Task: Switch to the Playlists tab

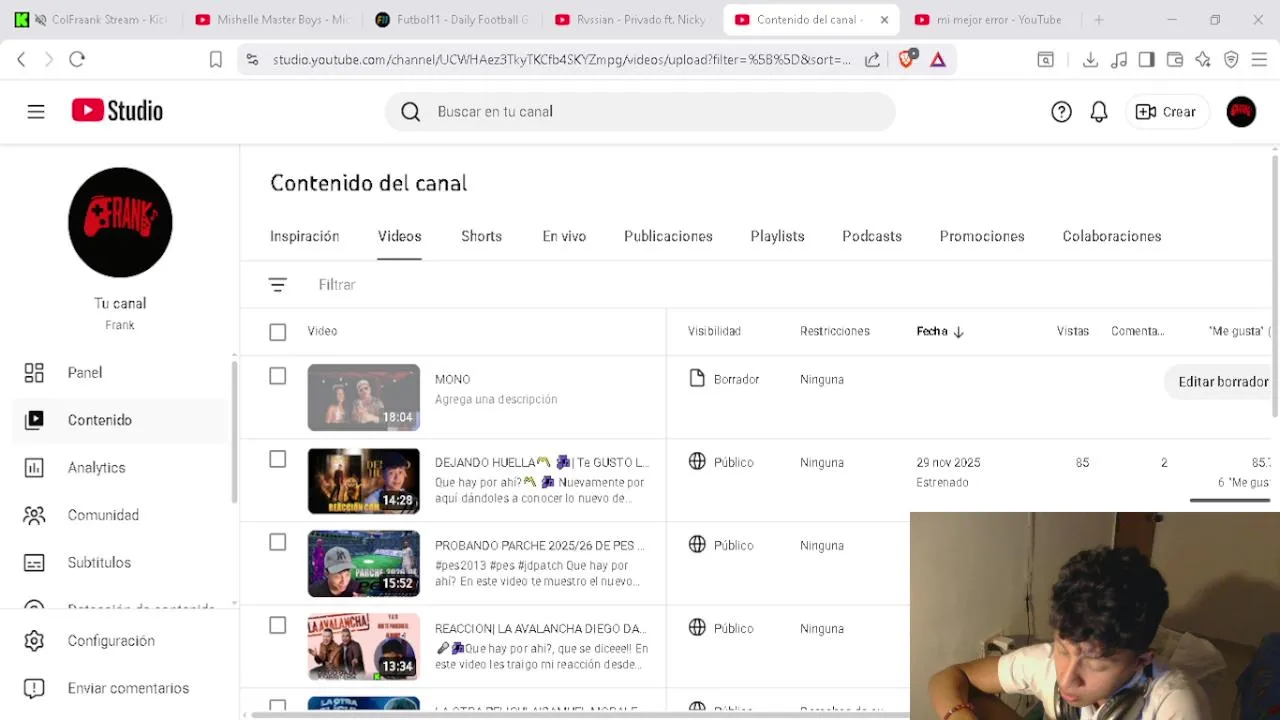Action: 777,236
